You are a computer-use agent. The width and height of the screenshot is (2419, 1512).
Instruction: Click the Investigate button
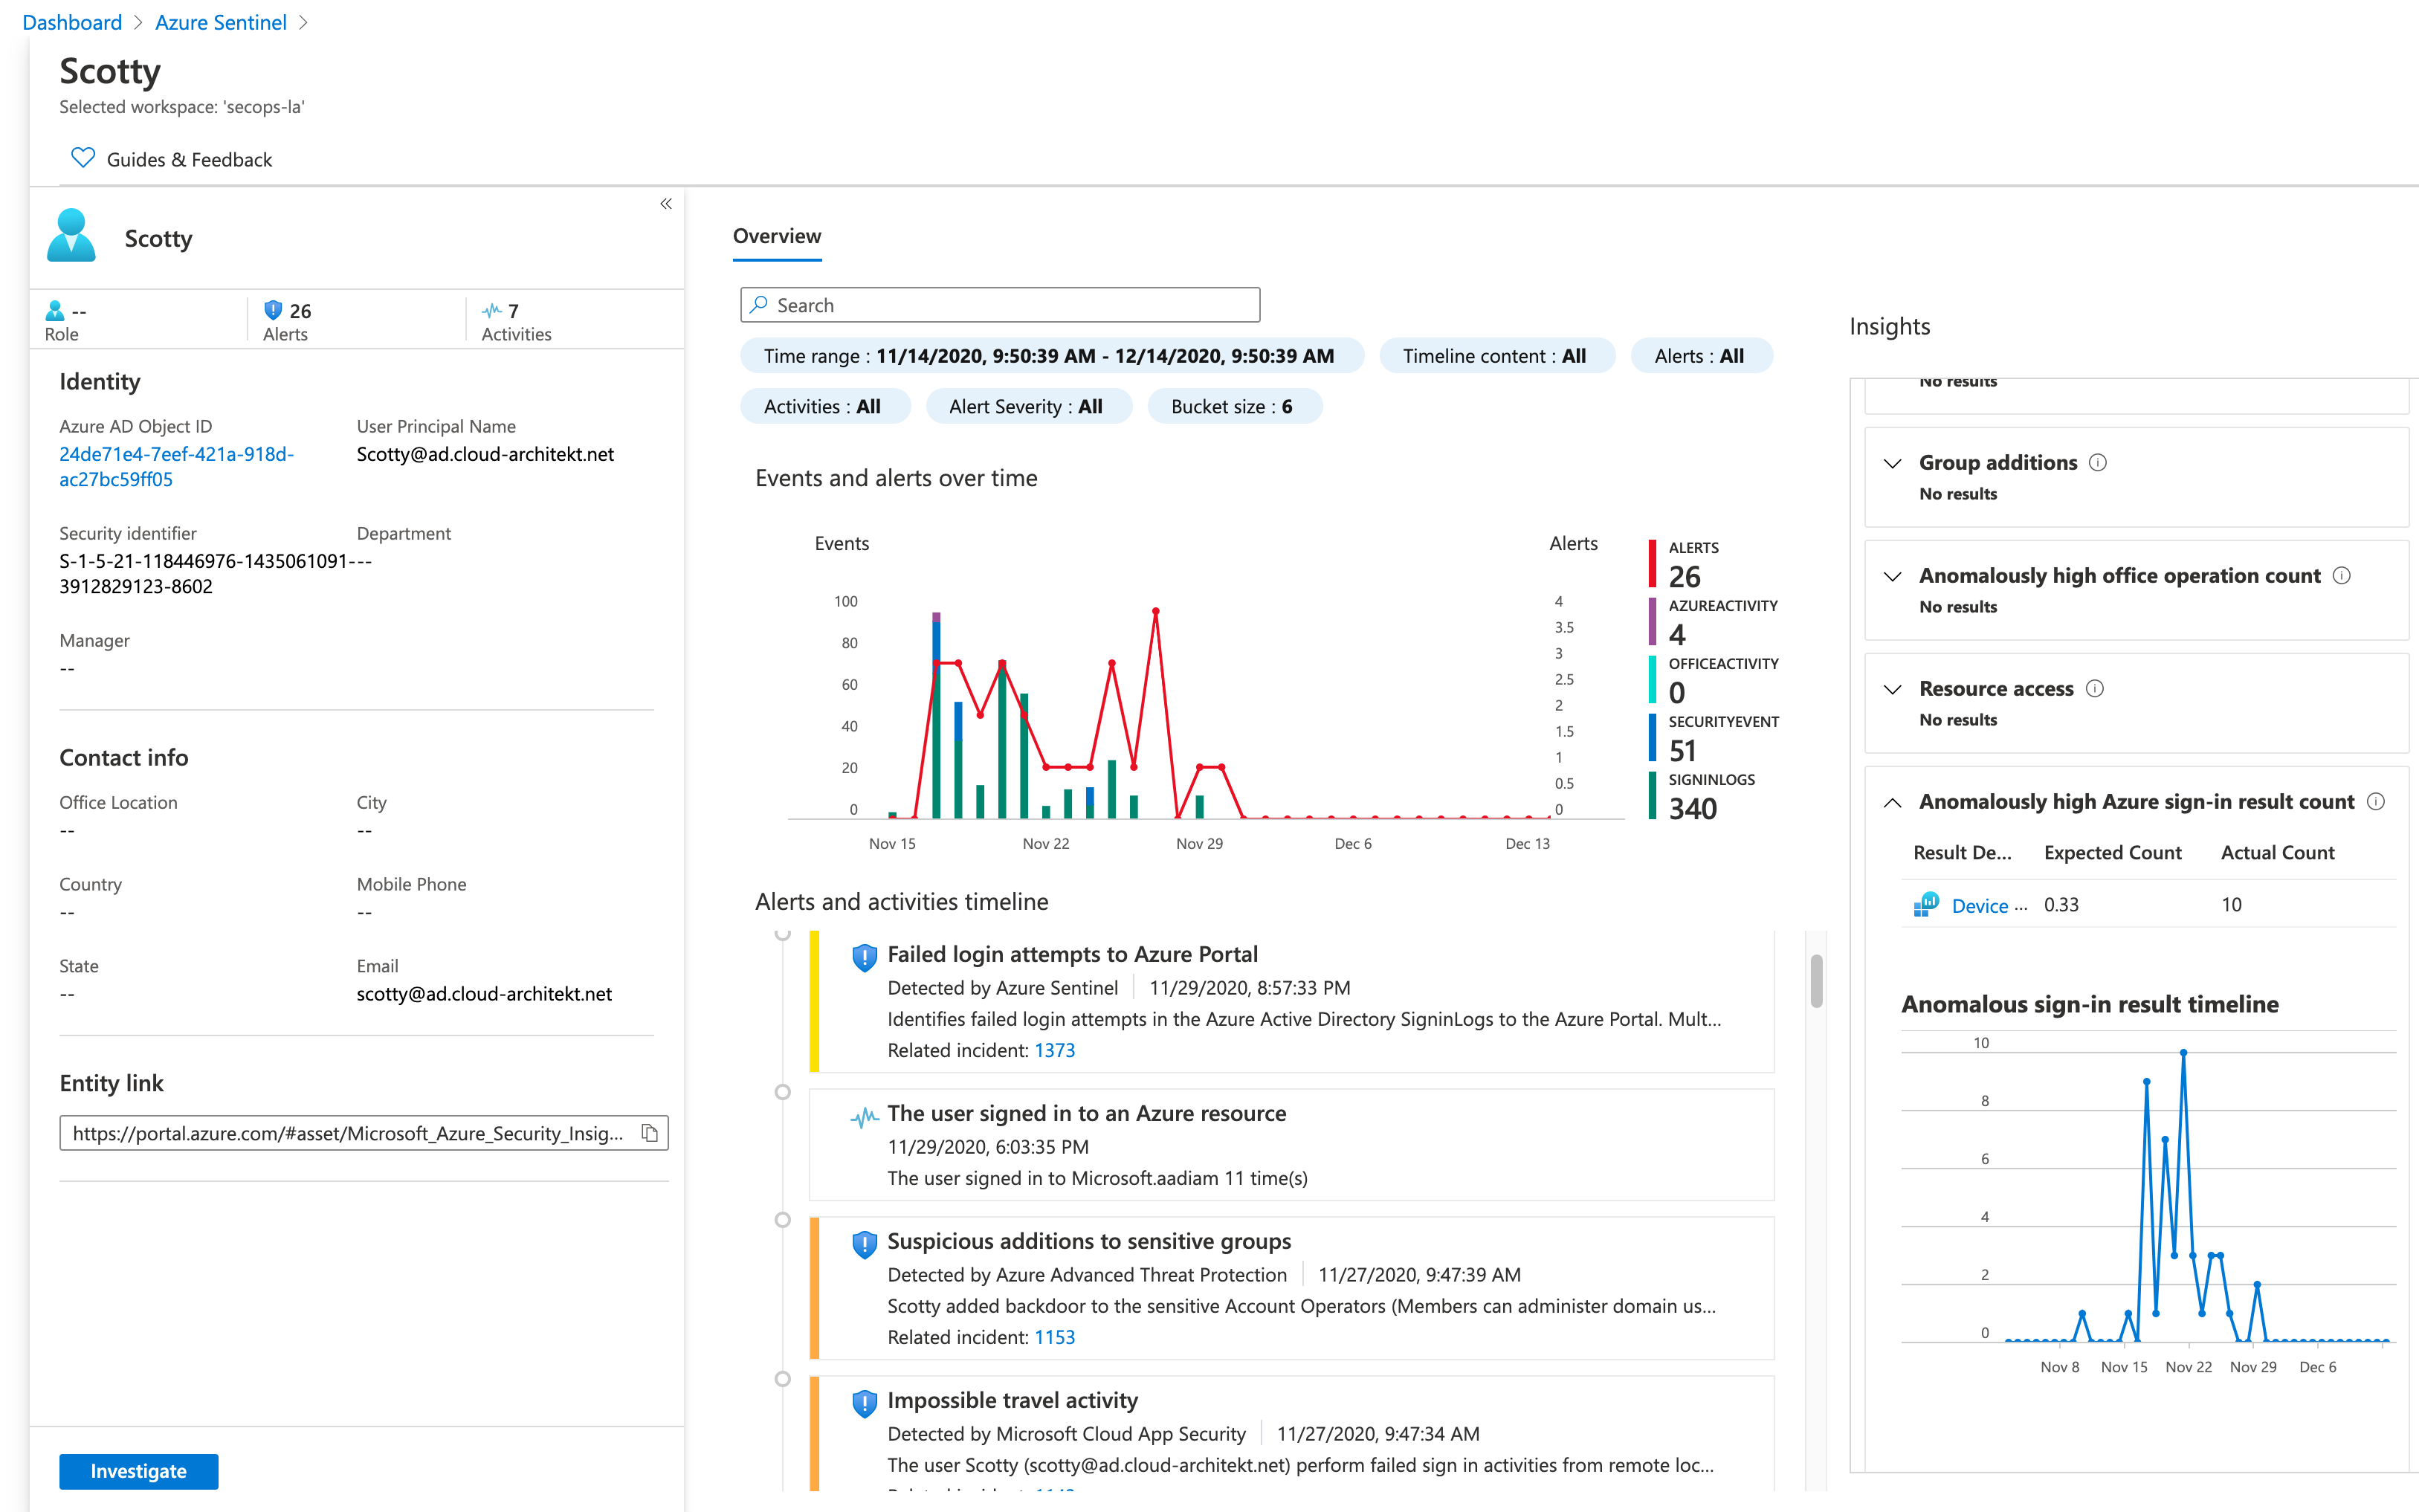tap(139, 1471)
